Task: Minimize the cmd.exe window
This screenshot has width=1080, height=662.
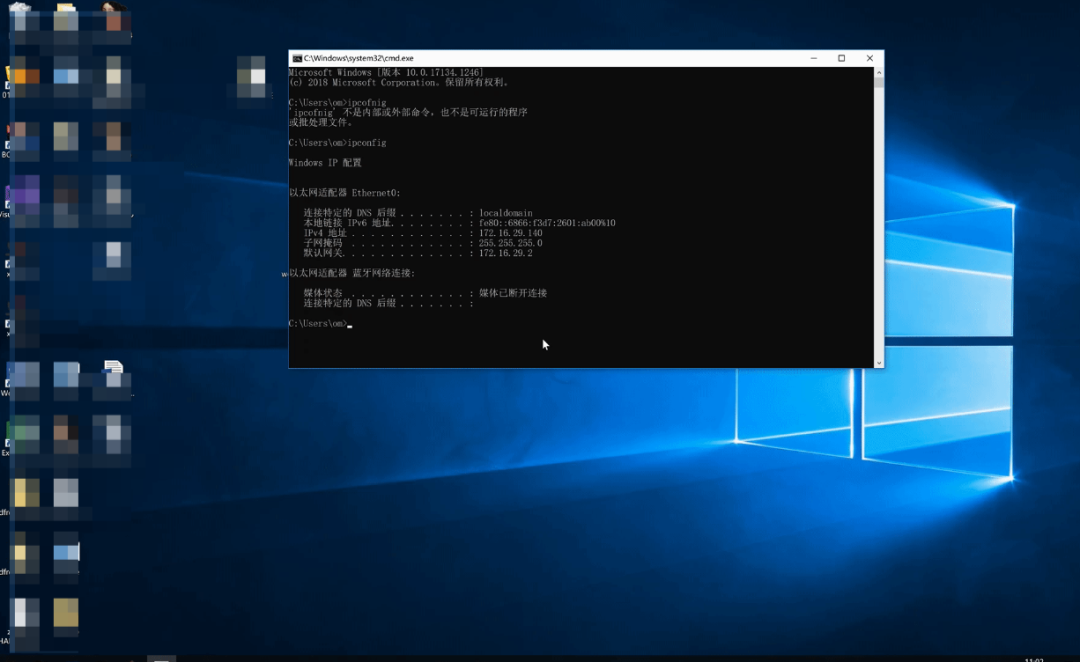Action: 813,59
